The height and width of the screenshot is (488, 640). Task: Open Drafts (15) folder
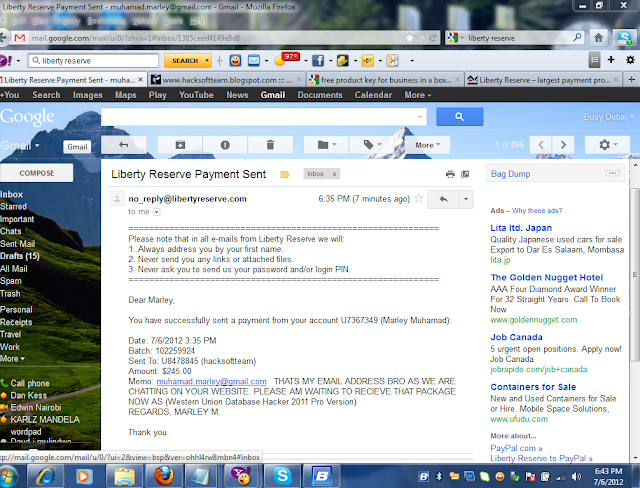(20, 256)
